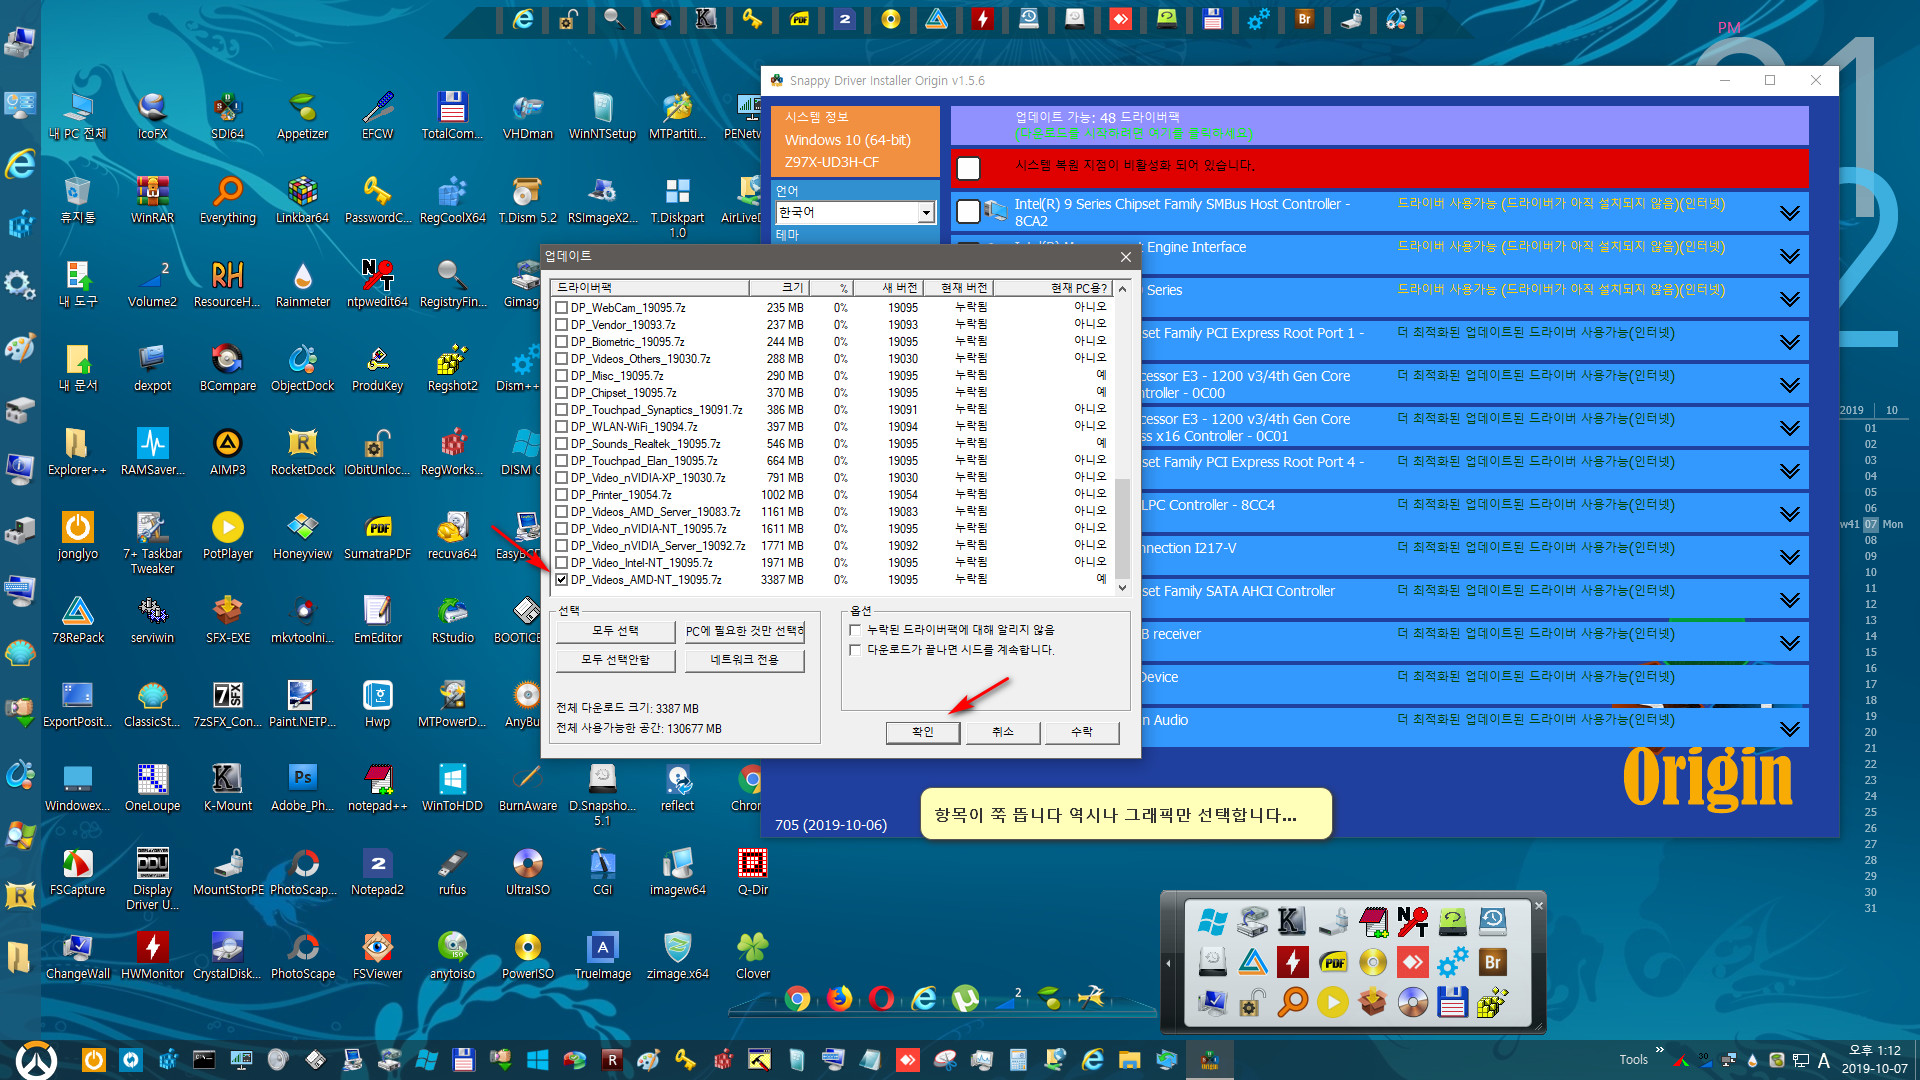Check the DP_Vendor_19093.7z driver pack
Image resolution: width=1920 pixels, height=1080 pixels.
(562, 325)
